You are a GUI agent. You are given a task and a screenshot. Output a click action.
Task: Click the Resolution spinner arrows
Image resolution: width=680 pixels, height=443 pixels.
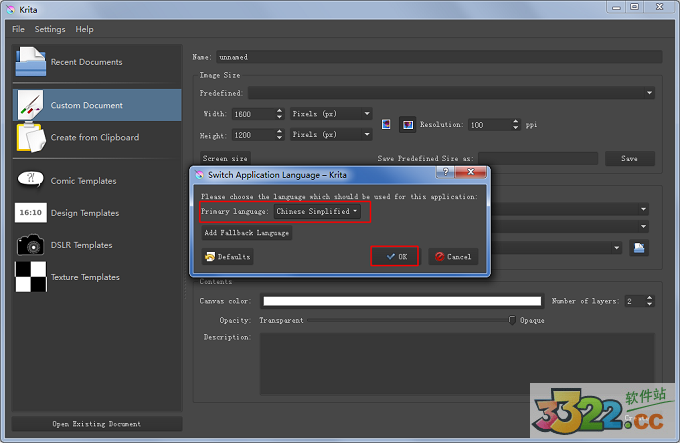(515, 125)
